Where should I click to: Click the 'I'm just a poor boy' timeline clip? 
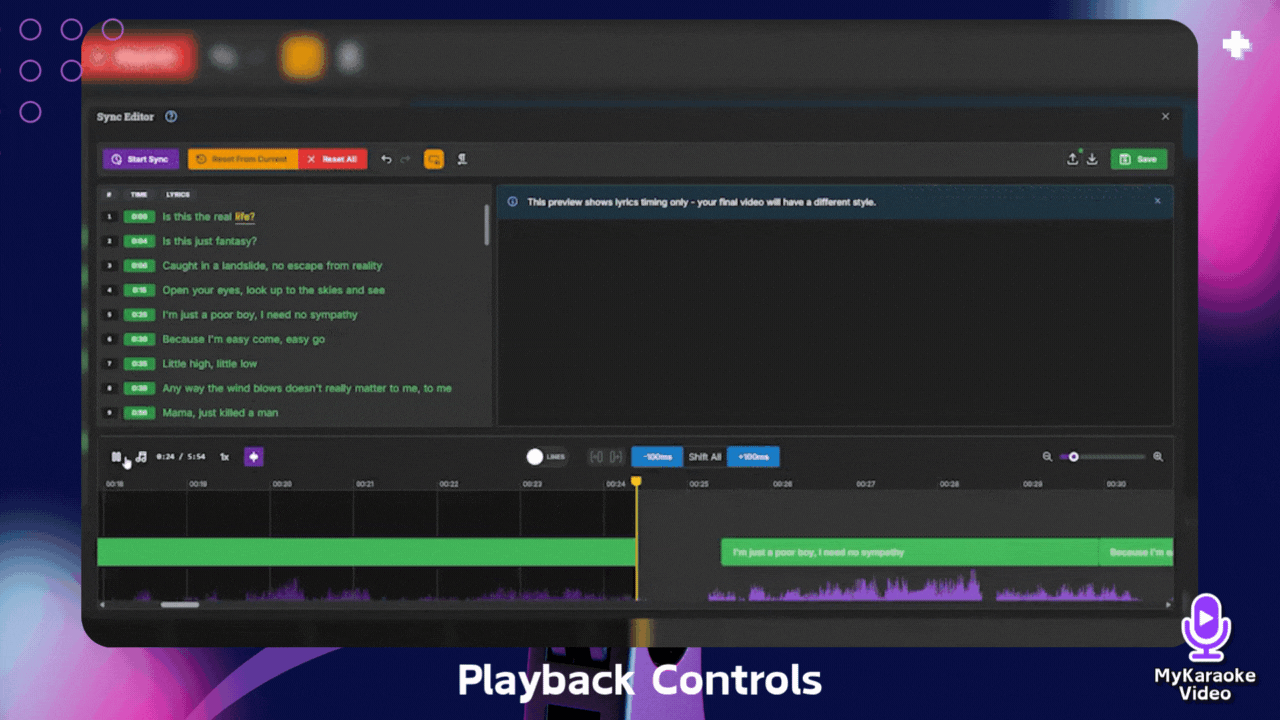(x=910, y=552)
